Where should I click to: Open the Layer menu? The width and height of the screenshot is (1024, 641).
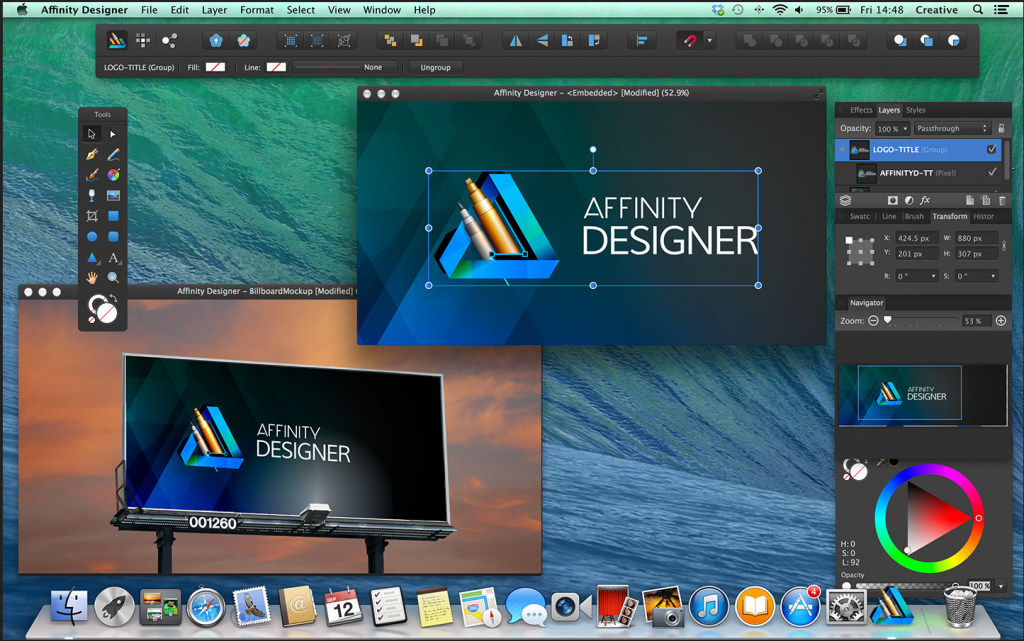click(x=214, y=10)
